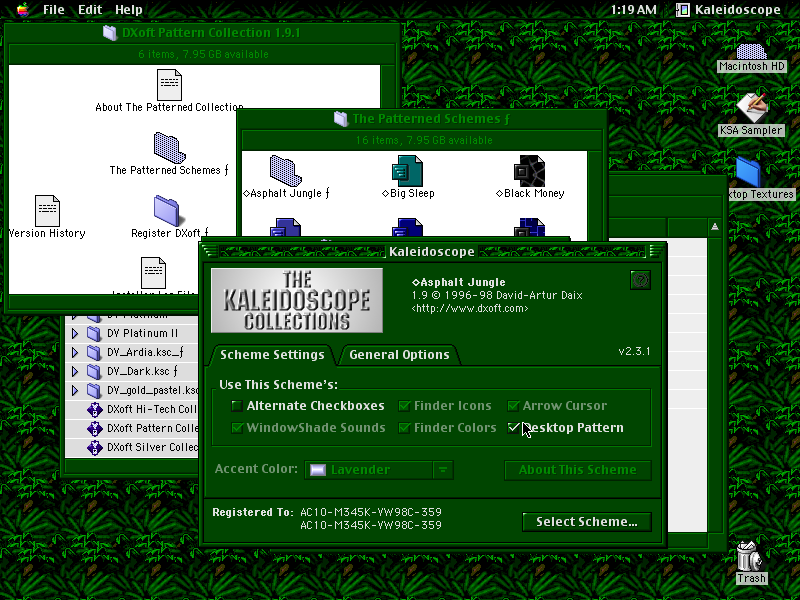Click the DXoft Pattern Collection 1.9.1 title folder icon
Image resolution: width=800 pixels, height=600 pixels.
click(110, 33)
